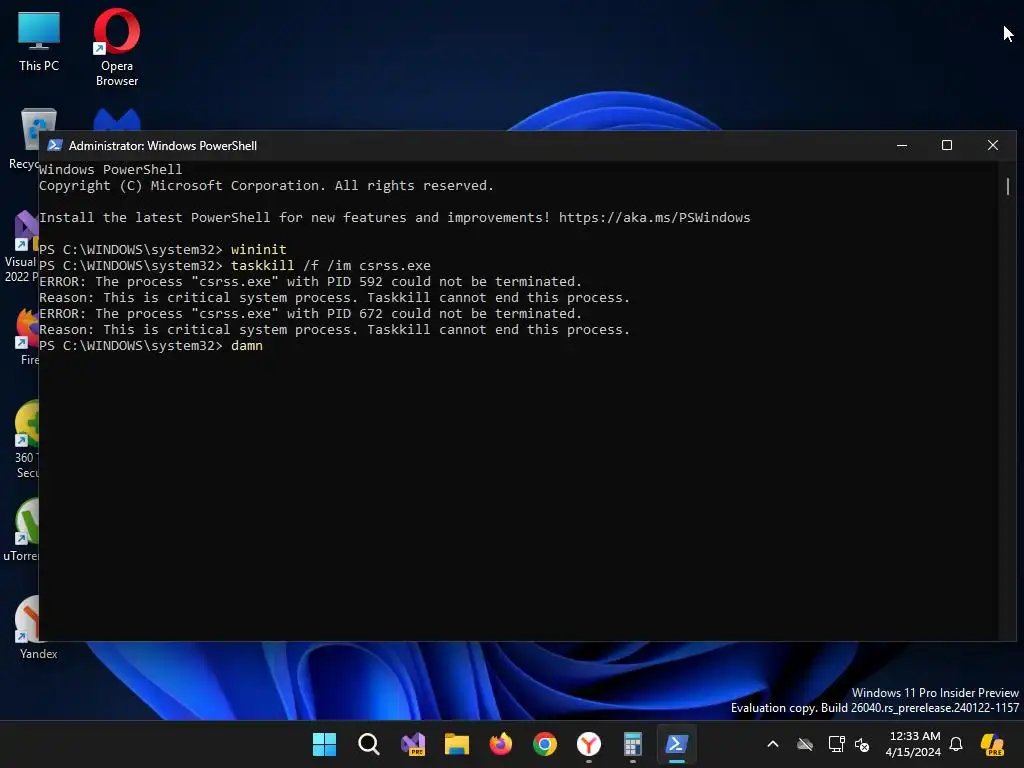
Task: Click the typed 'damn' command text
Action: pyautogui.click(x=247, y=345)
